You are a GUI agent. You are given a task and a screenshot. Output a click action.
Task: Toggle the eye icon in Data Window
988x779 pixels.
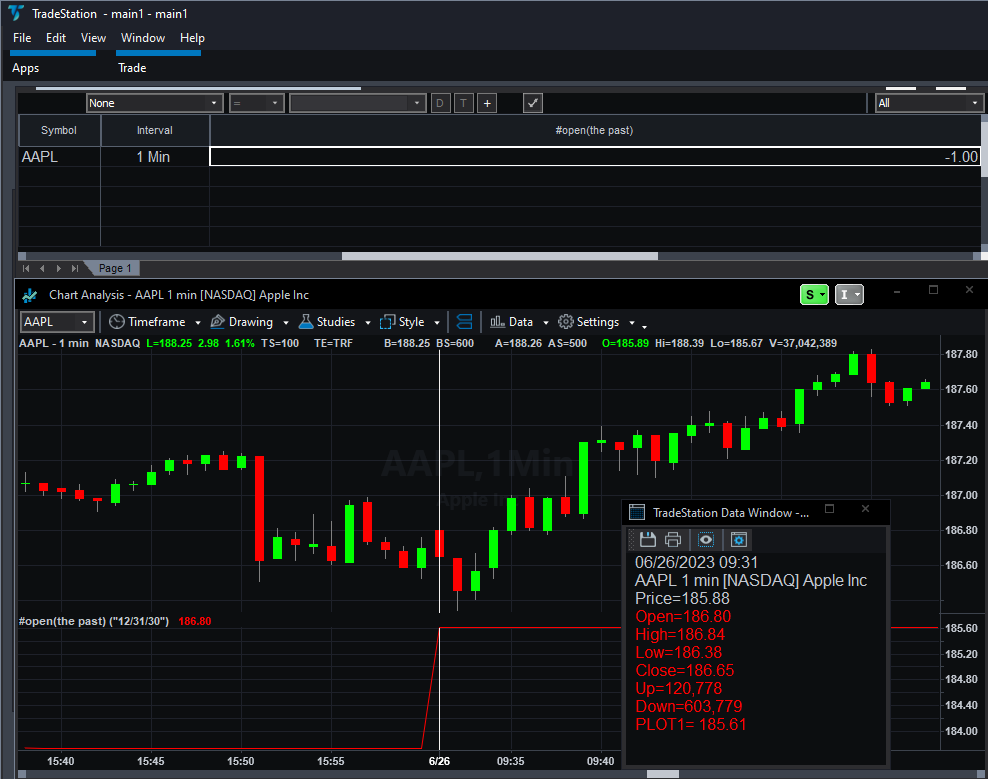[x=706, y=540]
